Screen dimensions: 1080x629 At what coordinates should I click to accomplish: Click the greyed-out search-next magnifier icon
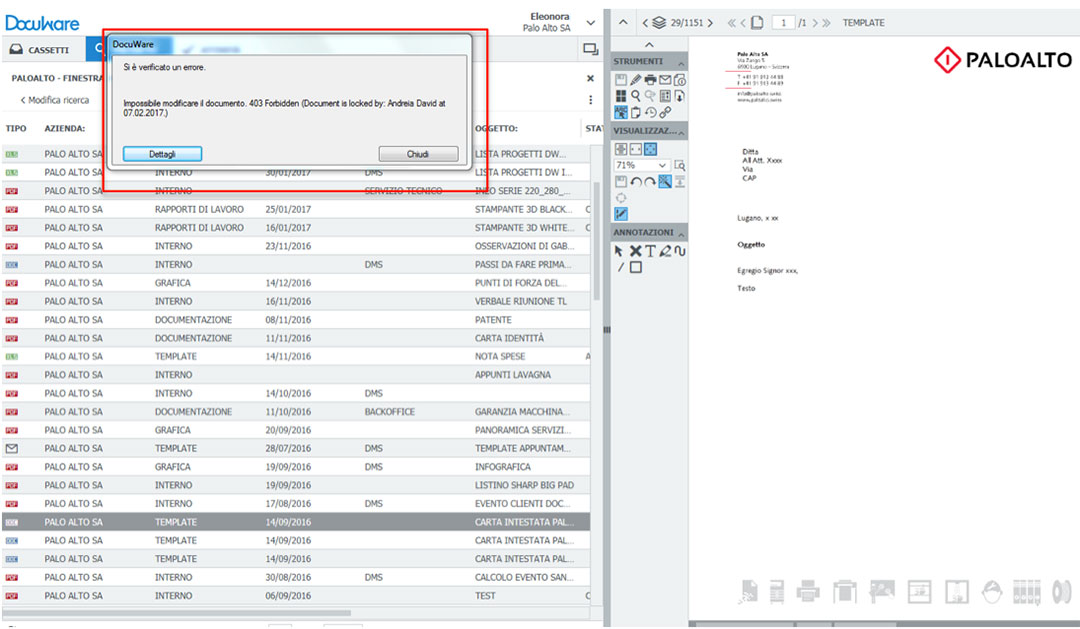650,96
